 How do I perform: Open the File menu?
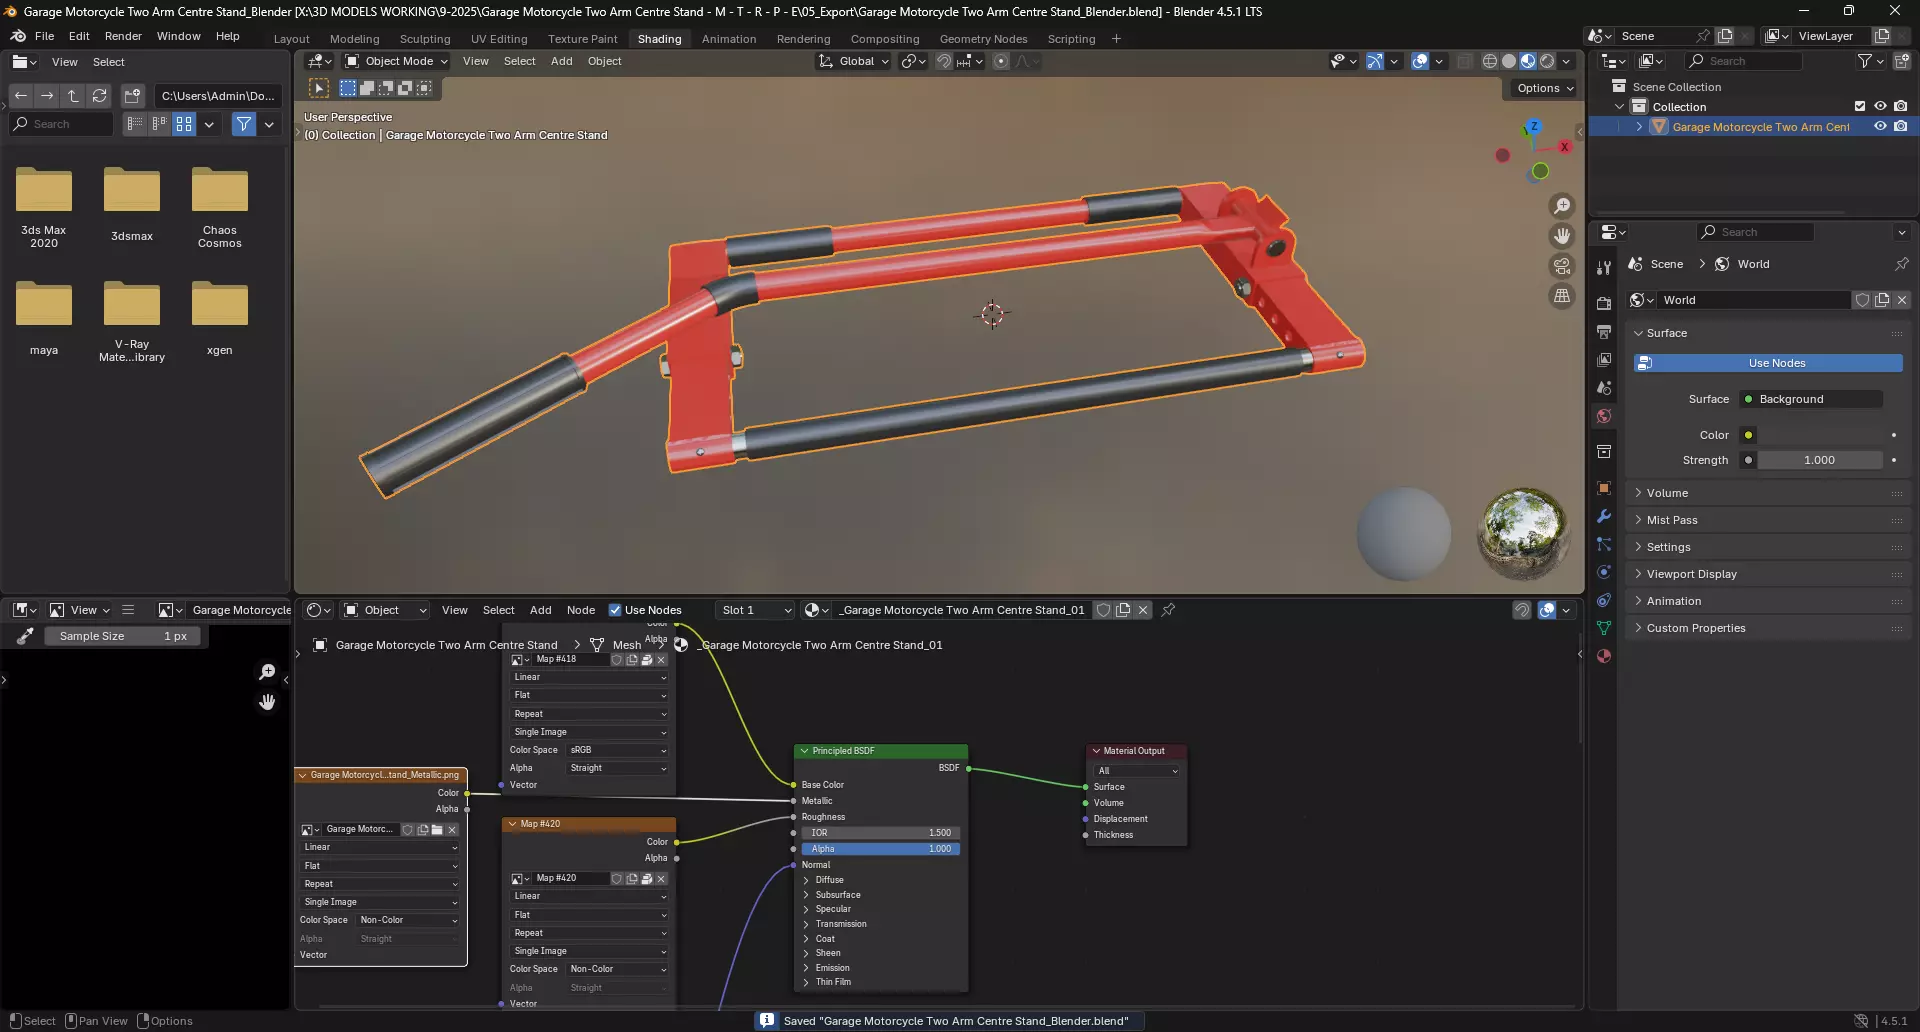click(x=44, y=36)
